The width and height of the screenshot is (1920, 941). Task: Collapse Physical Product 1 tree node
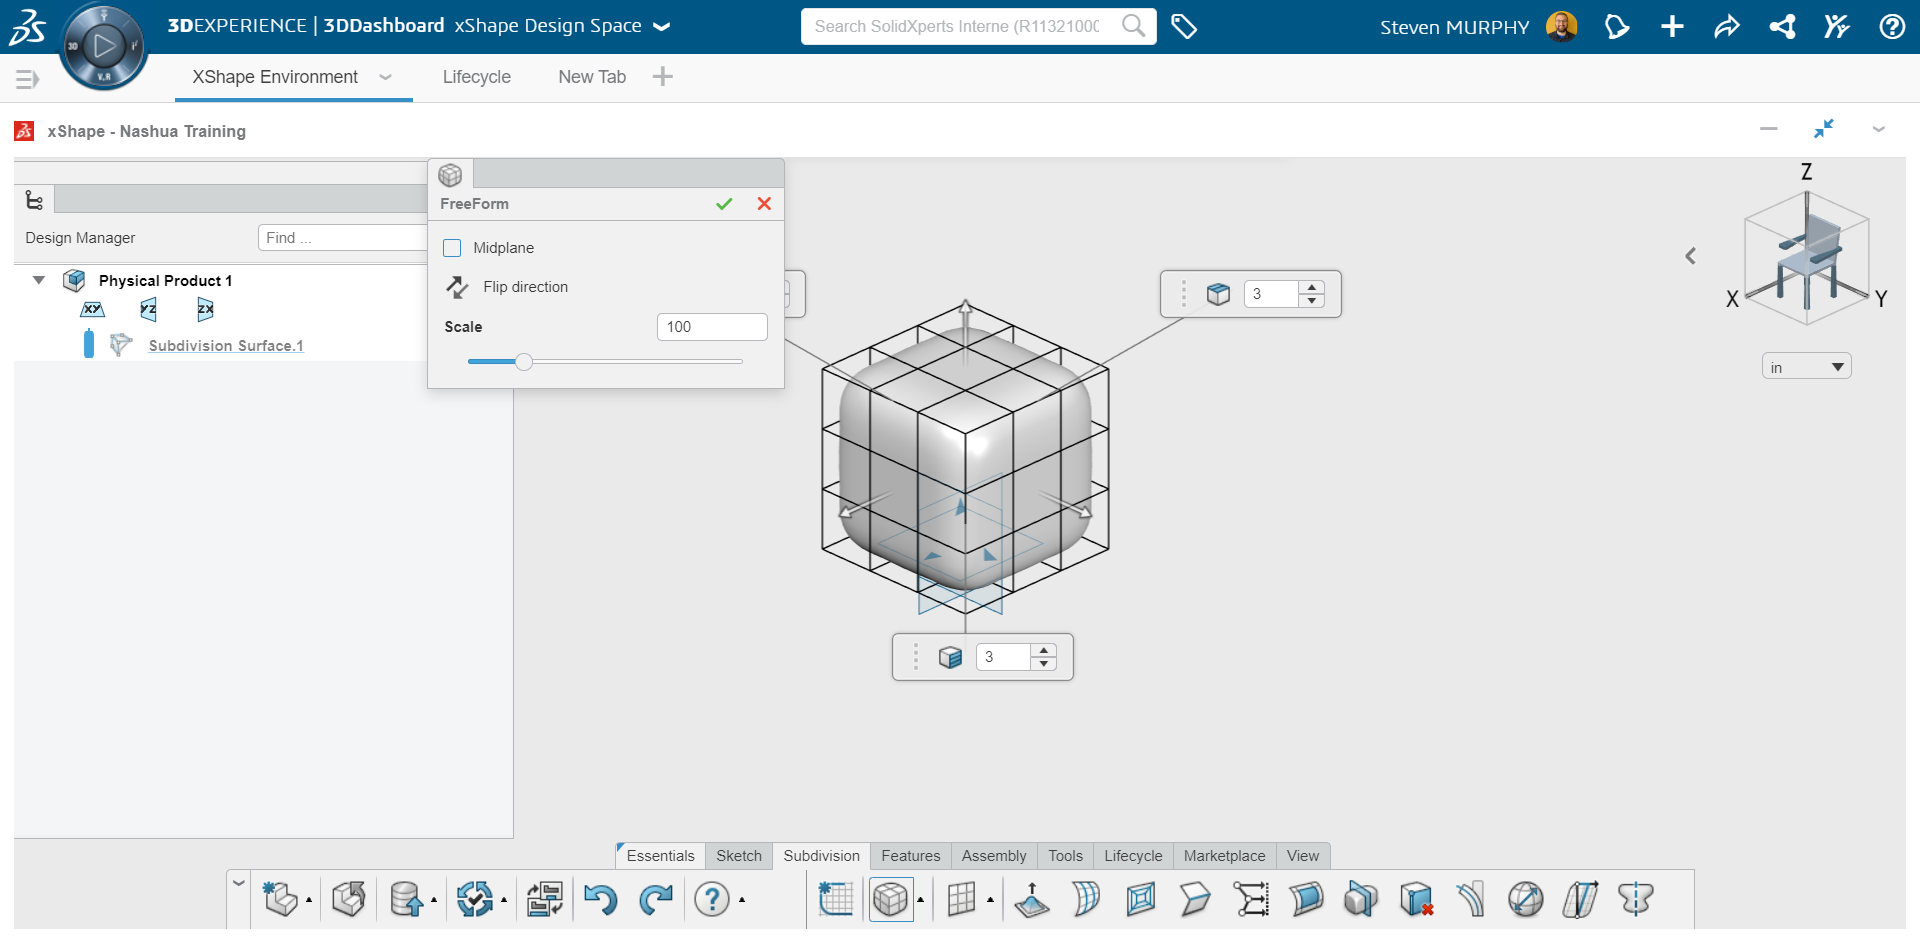click(x=39, y=280)
